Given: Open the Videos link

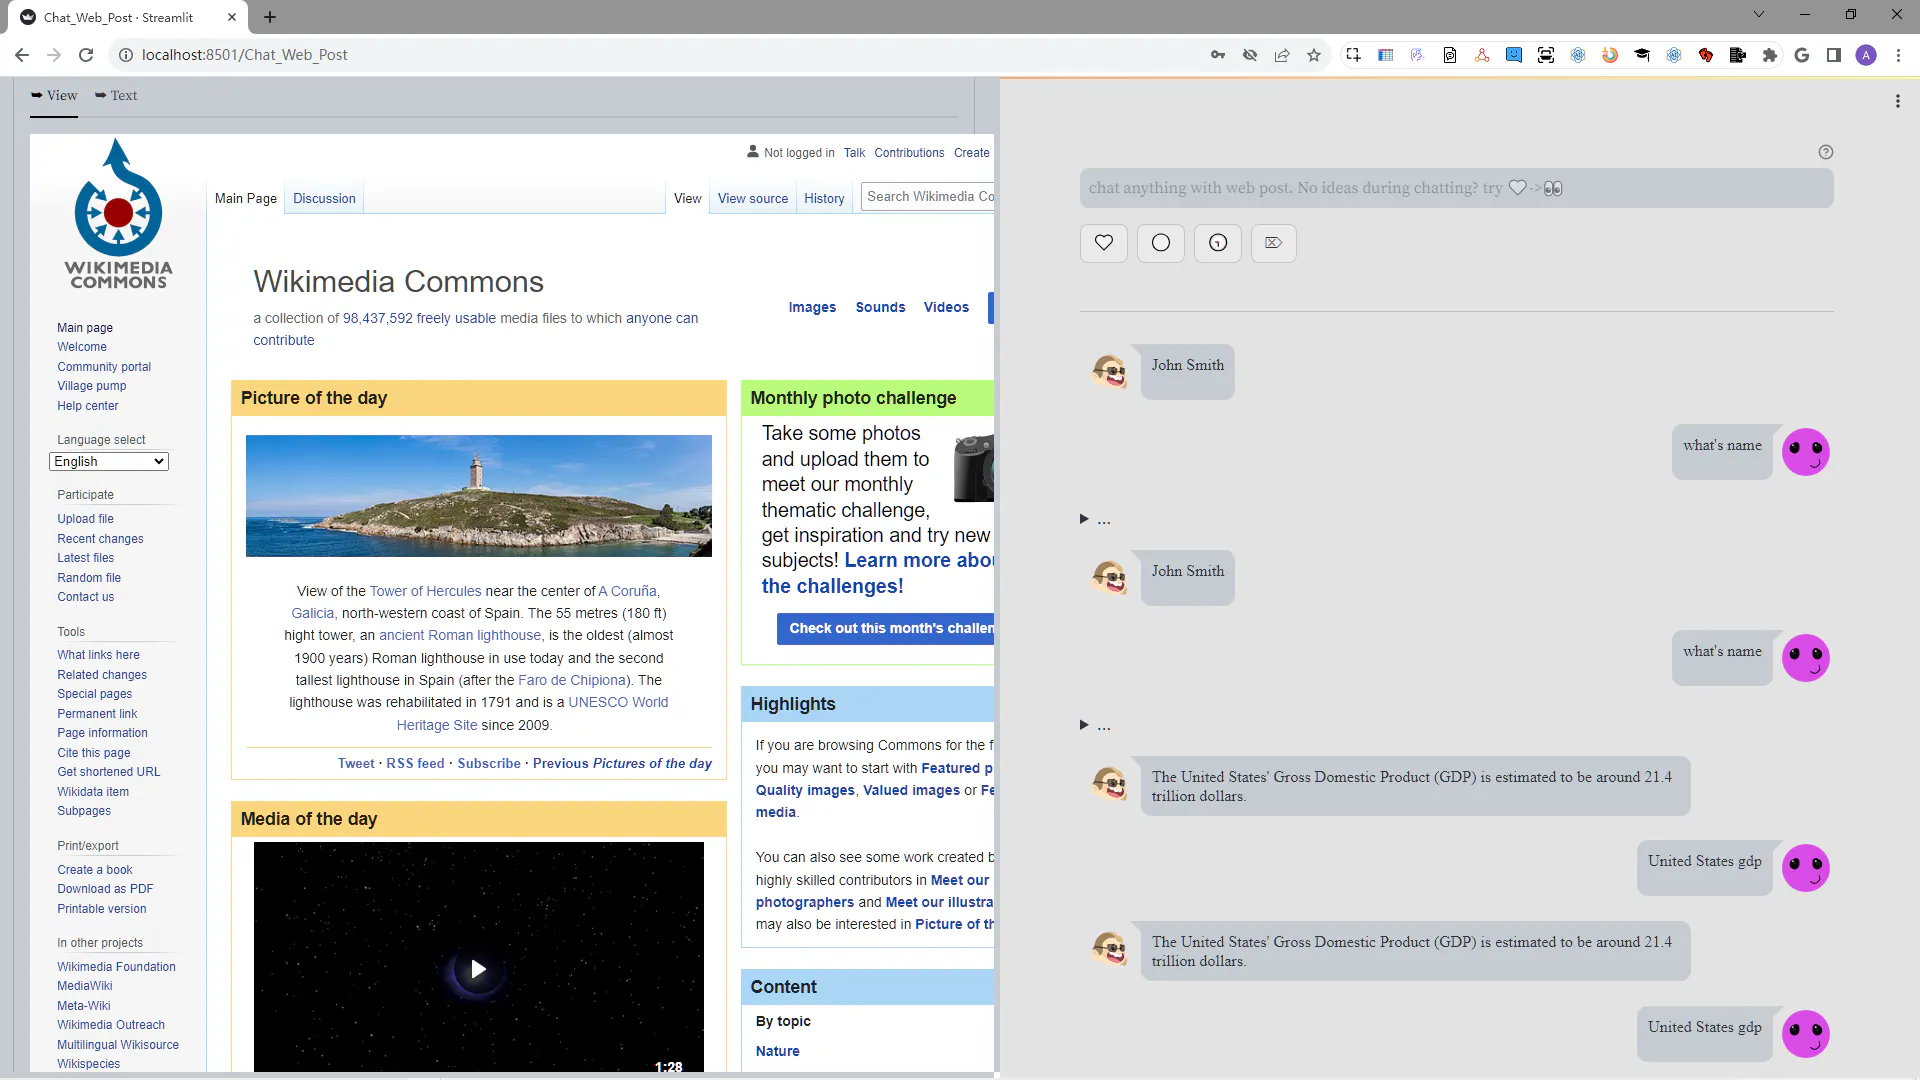Looking at the screenshot, I should coord(946,307).
